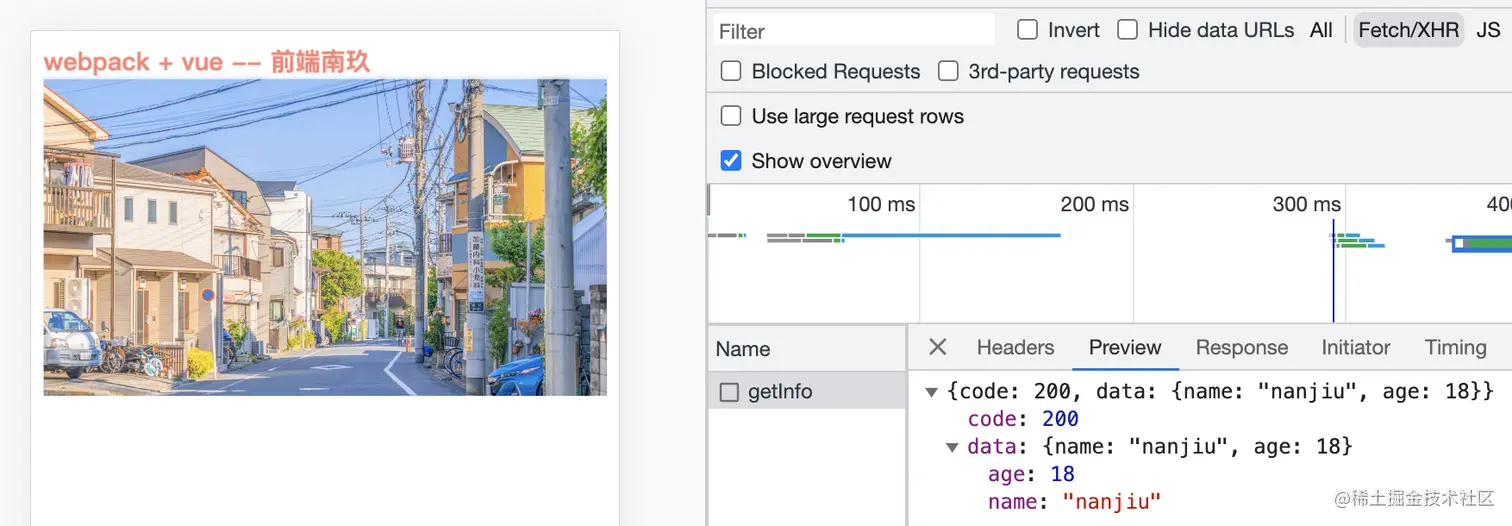Enable Blocked Requests checkbox
Viewport: 1512px width, 526px height.
[x=731, y=71]
